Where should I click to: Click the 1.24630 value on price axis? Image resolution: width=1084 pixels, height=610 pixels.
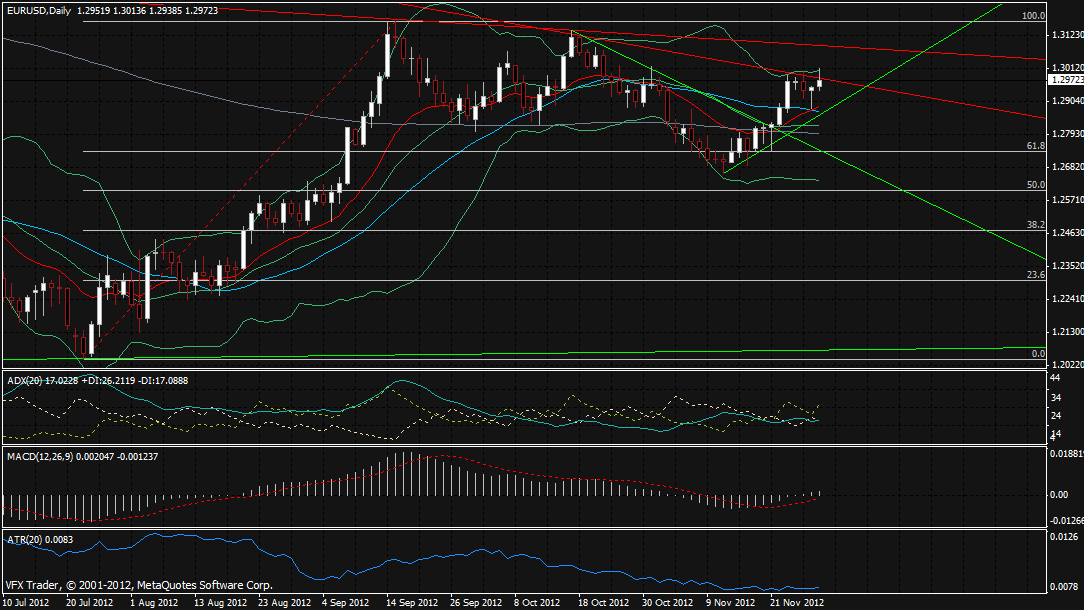point(1066,233)
